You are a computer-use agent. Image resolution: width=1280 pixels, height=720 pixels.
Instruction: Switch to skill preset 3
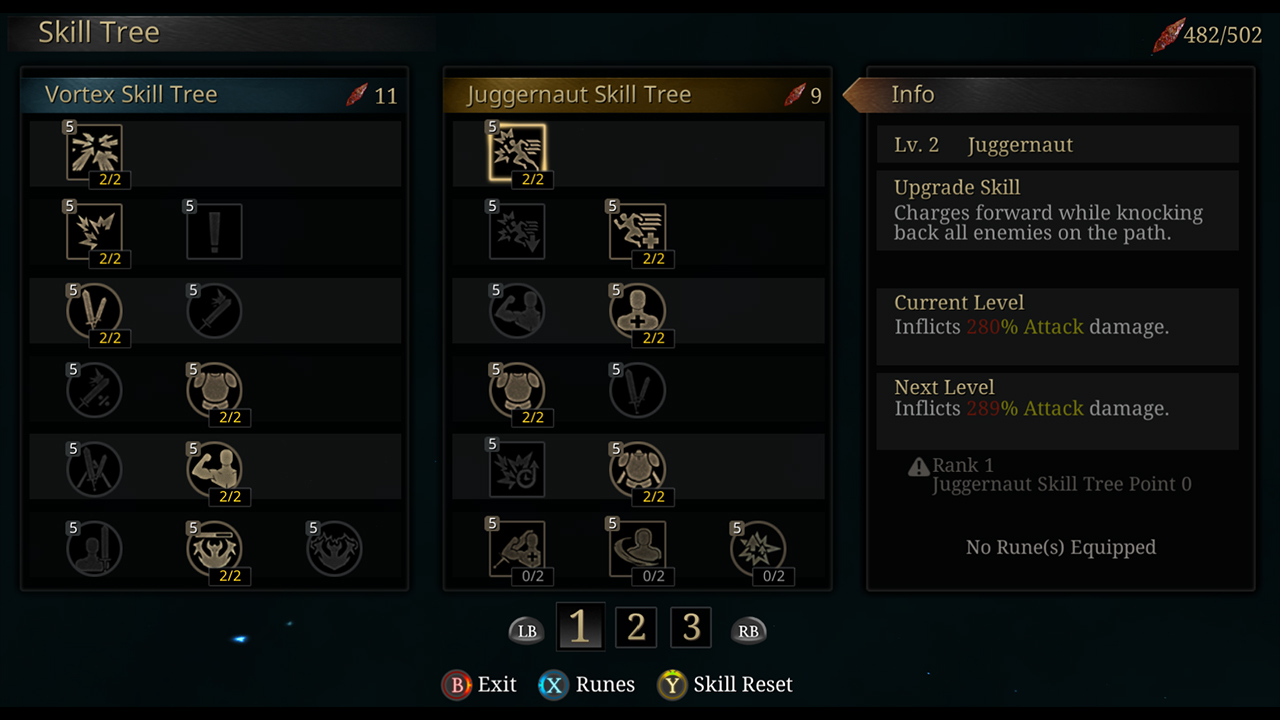[691, 628]
